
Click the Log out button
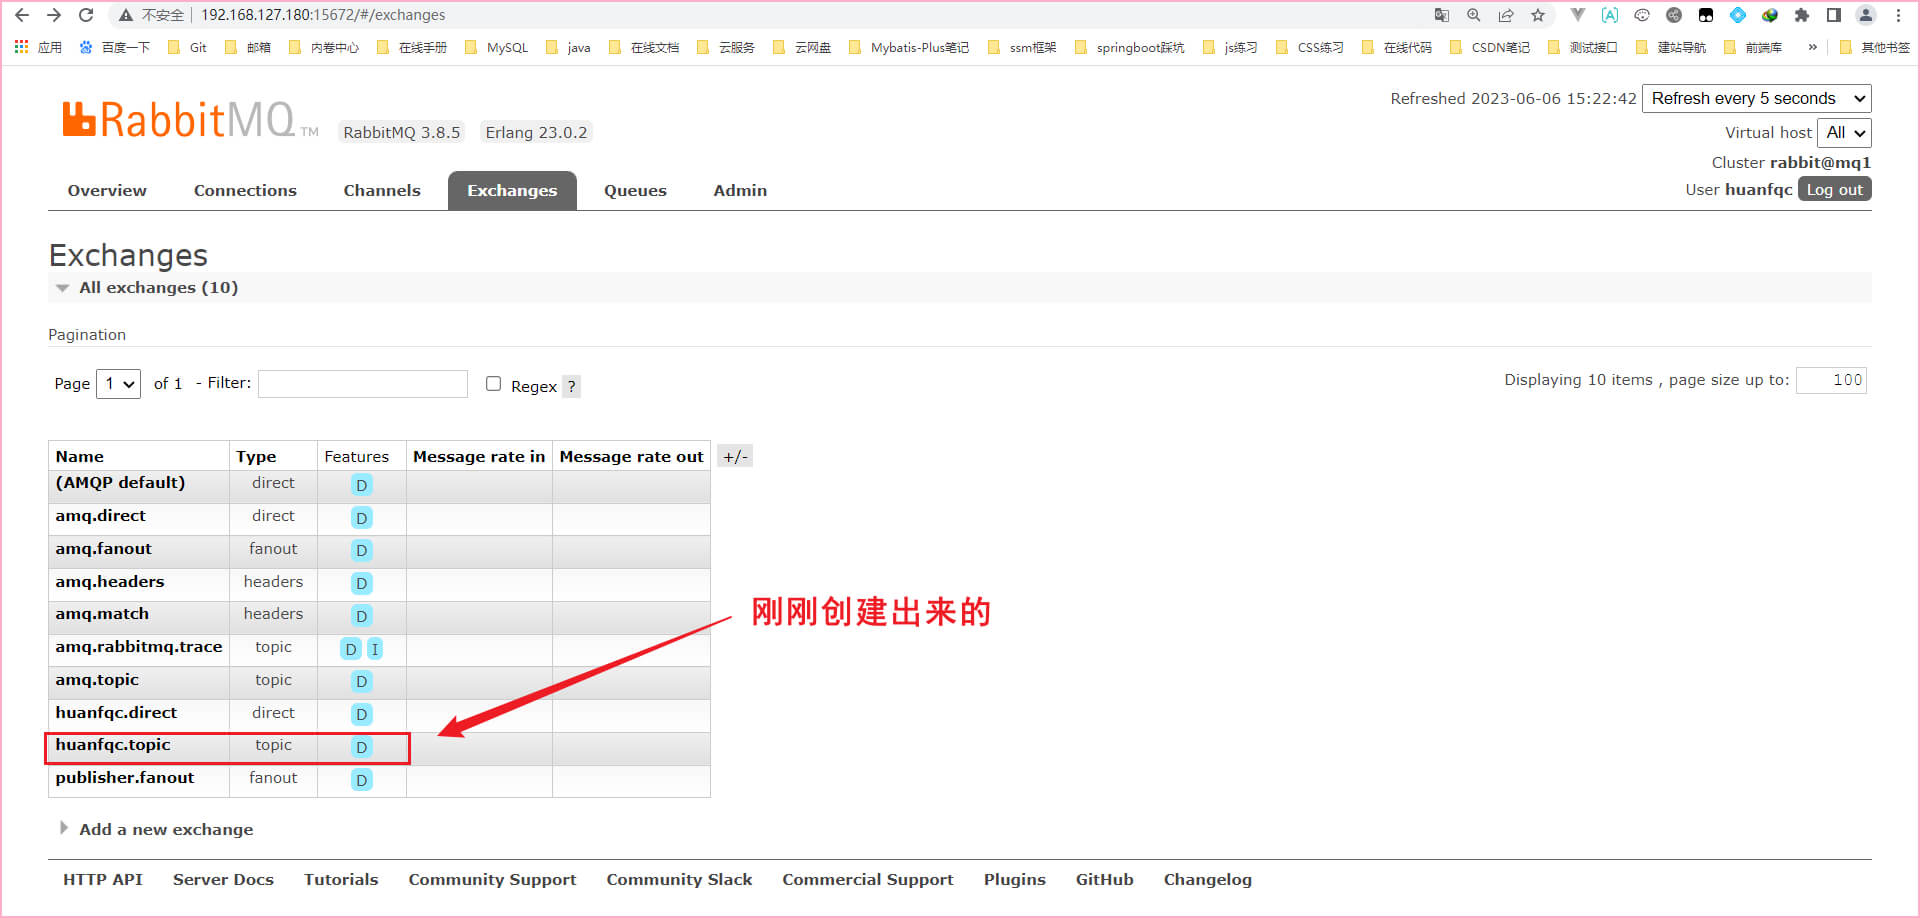(1834, 189)
